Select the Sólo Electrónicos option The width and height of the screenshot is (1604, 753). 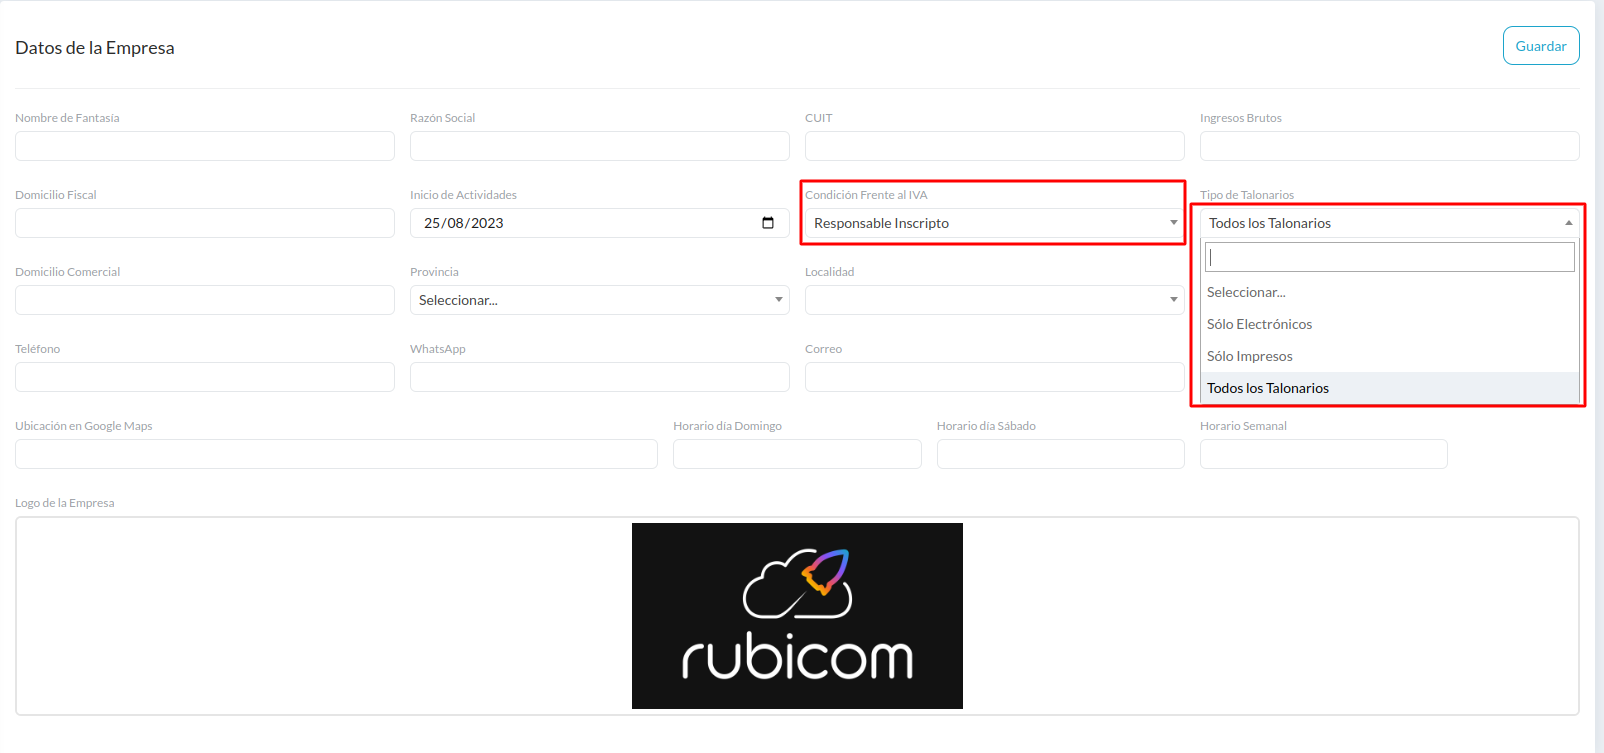1259,324
